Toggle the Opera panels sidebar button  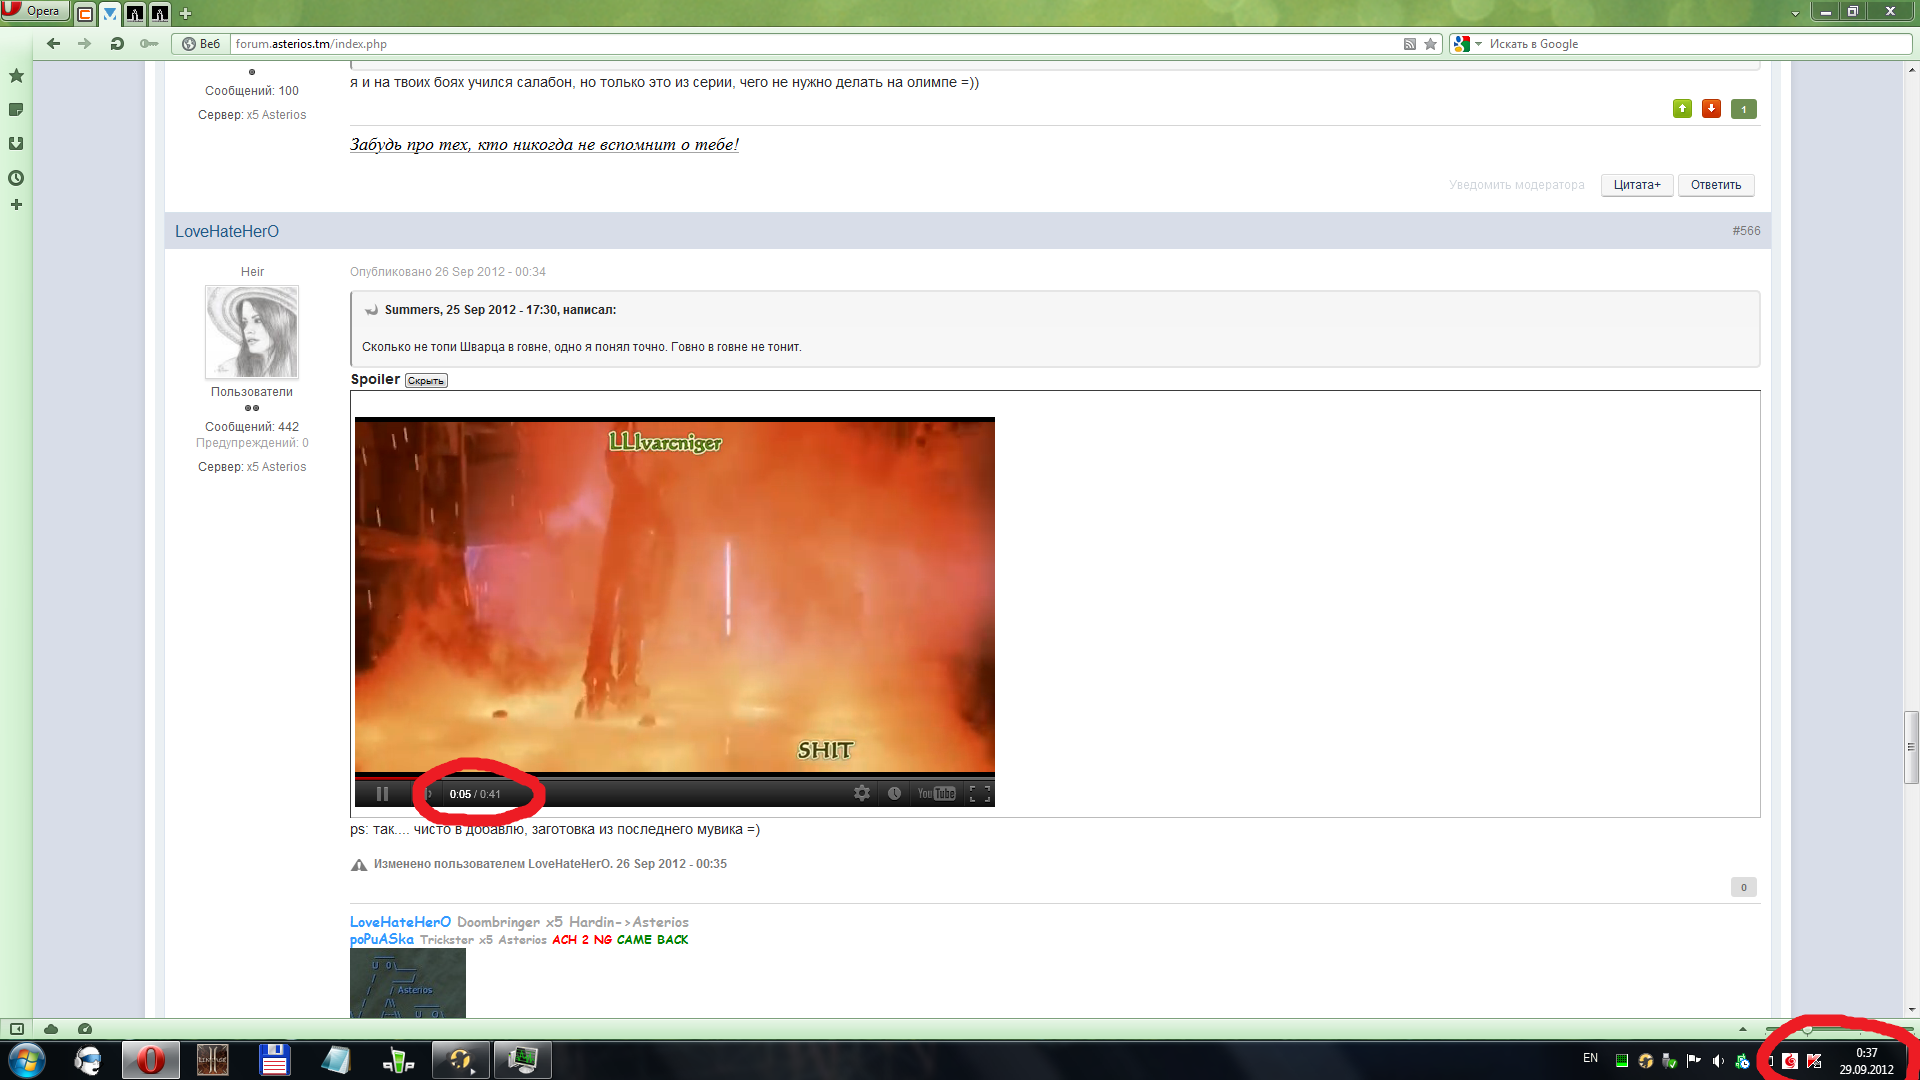(x=17, y=1029)
